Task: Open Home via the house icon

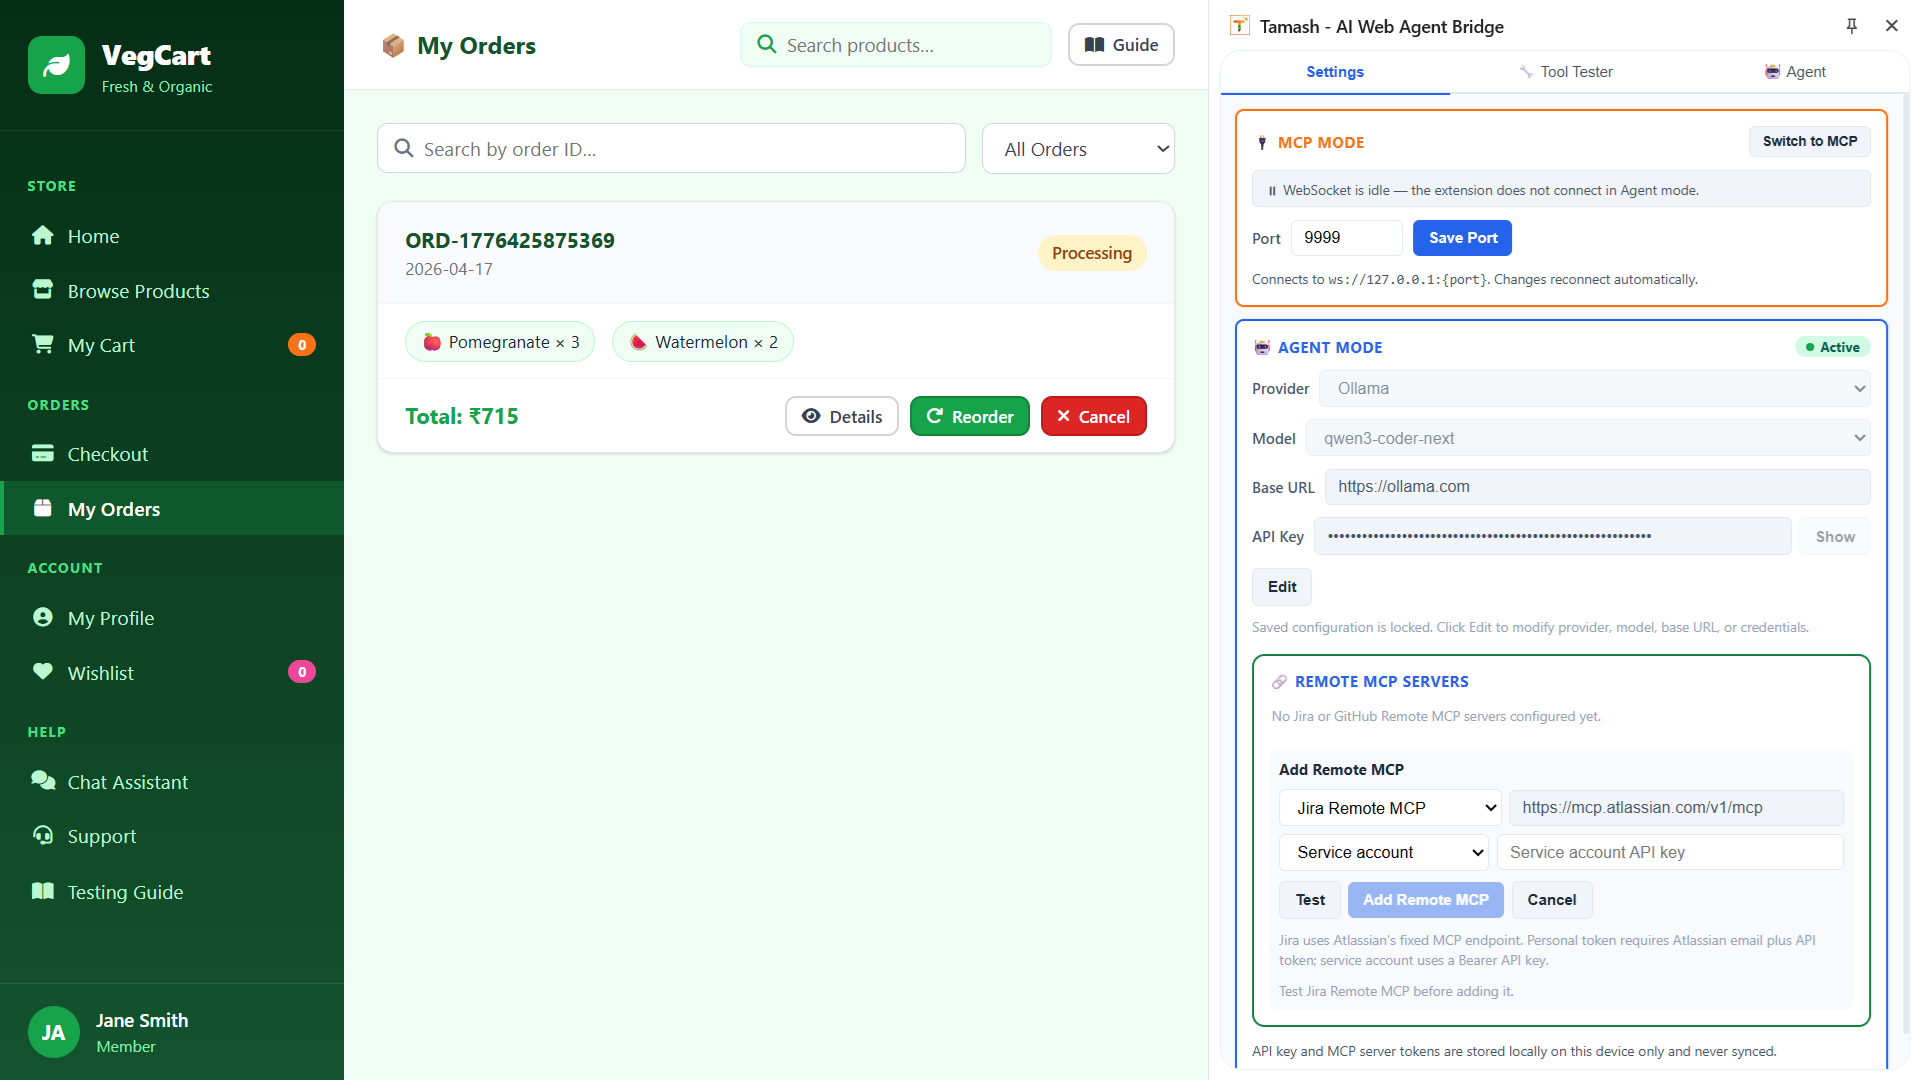Action: tap(42, 236)
